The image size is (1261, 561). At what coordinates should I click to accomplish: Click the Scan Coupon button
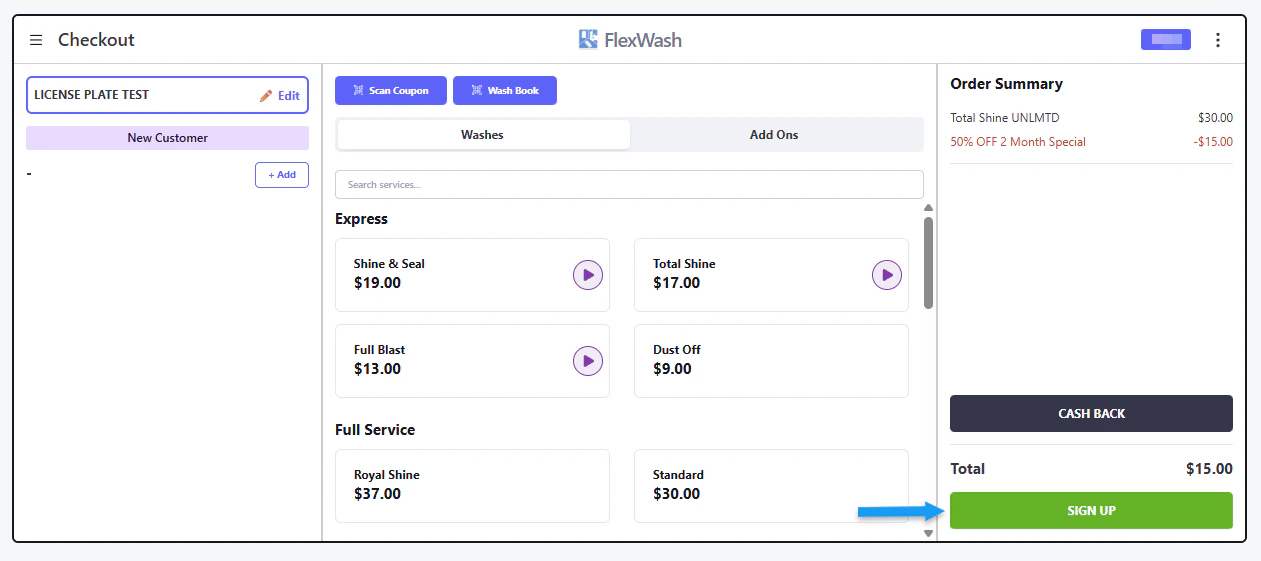coord(390,90)
